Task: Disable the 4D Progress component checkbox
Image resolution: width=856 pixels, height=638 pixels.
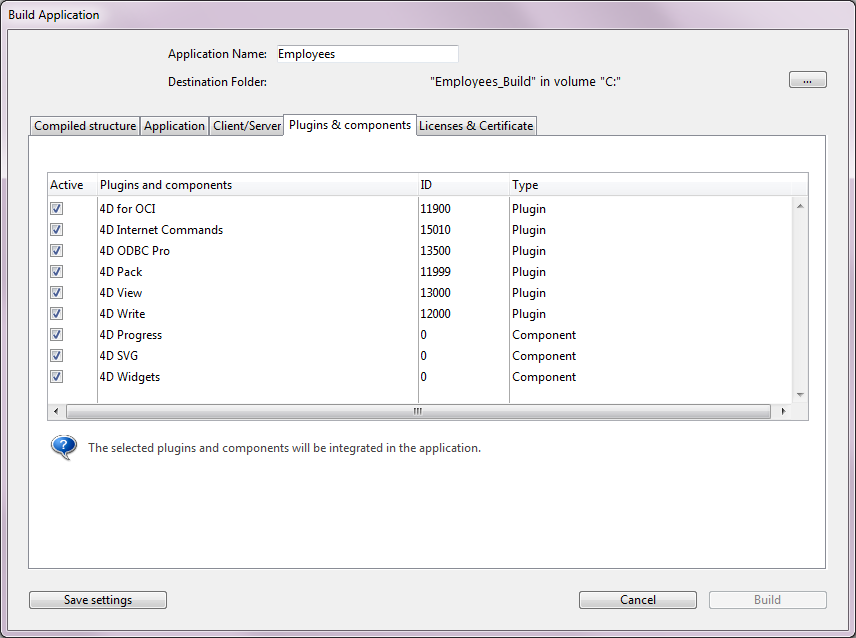Action: [57, 335]
